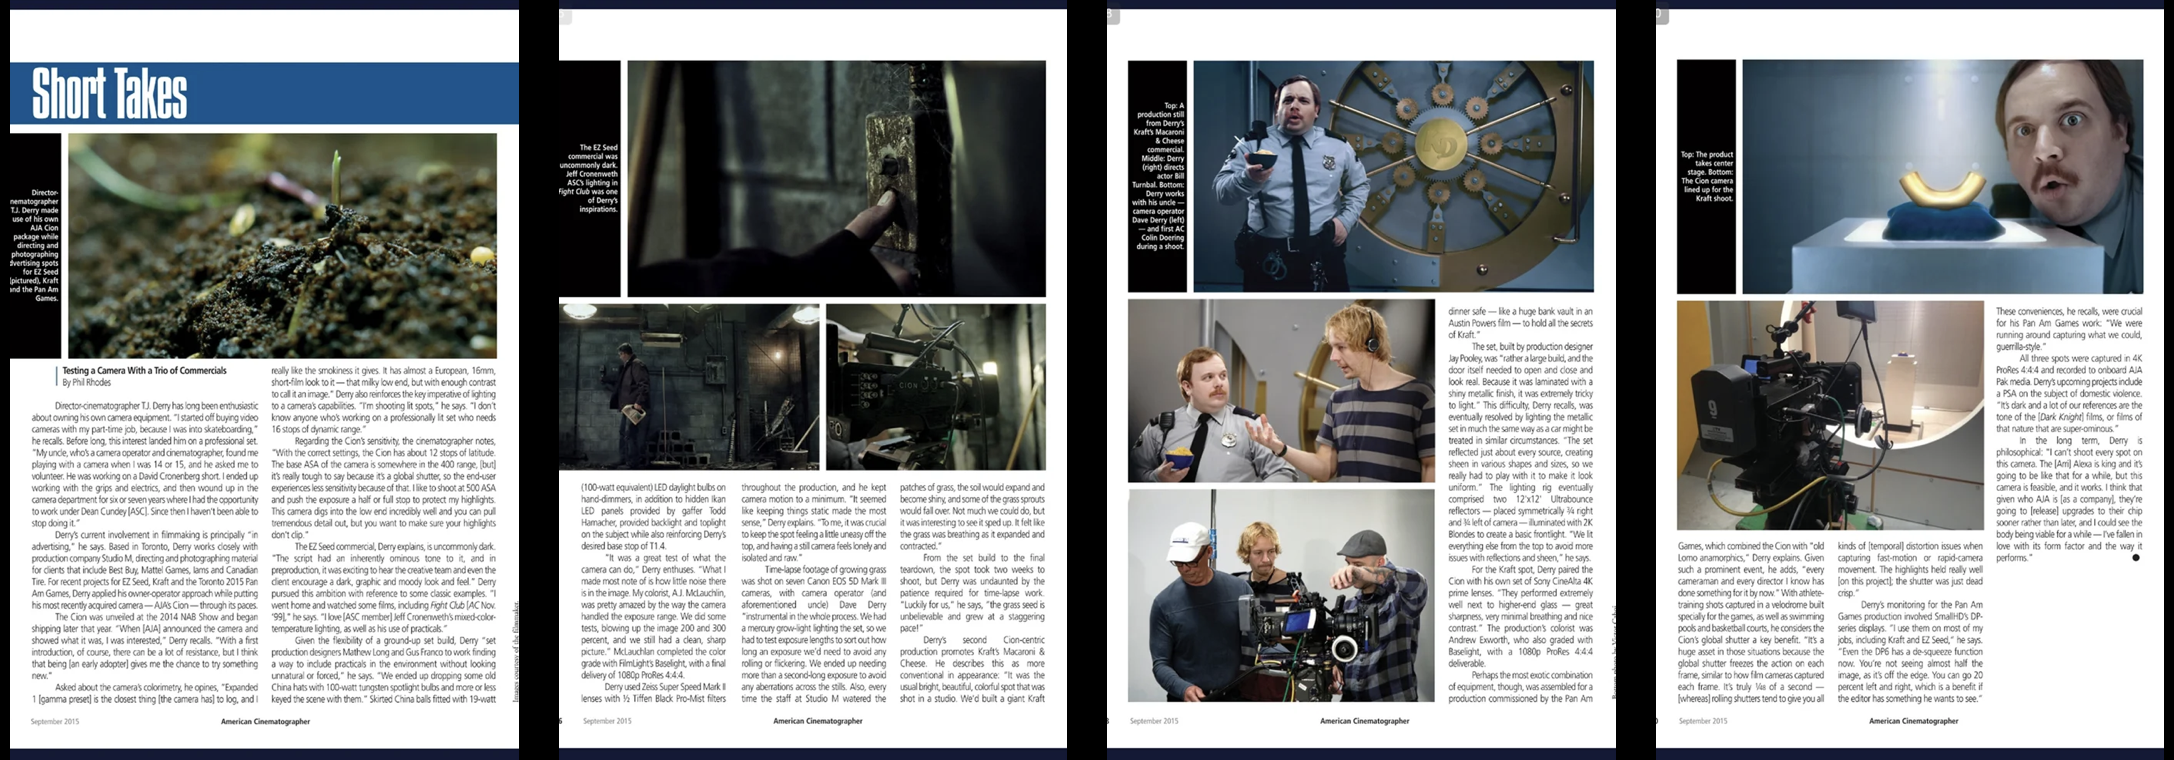Open the close-up Cion camera on dark set
Screen dimensions: 2174x760
[x=936, y=387]
